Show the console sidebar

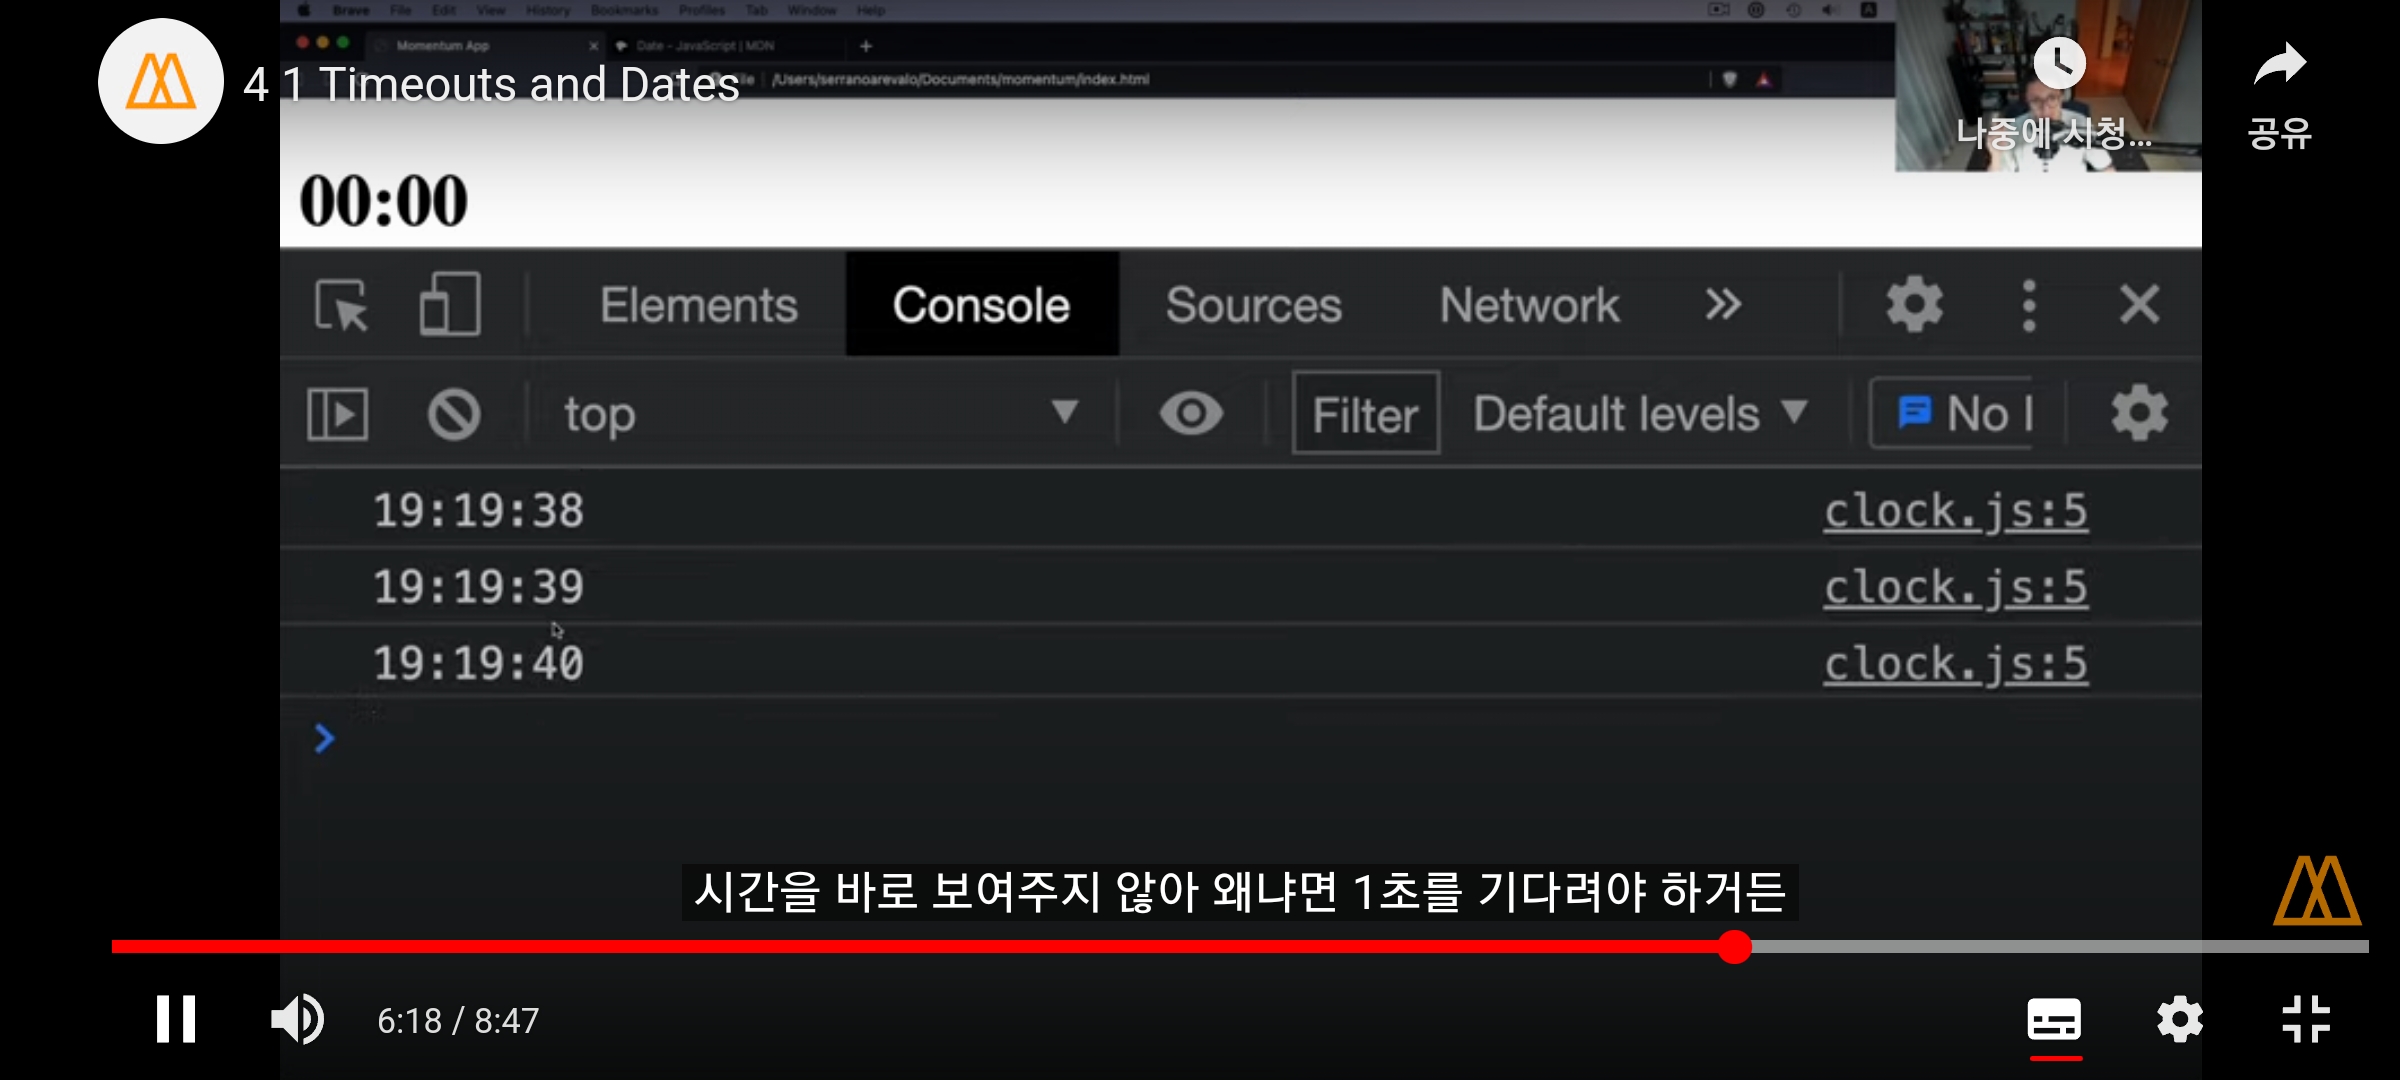click(x=337, y=414)
